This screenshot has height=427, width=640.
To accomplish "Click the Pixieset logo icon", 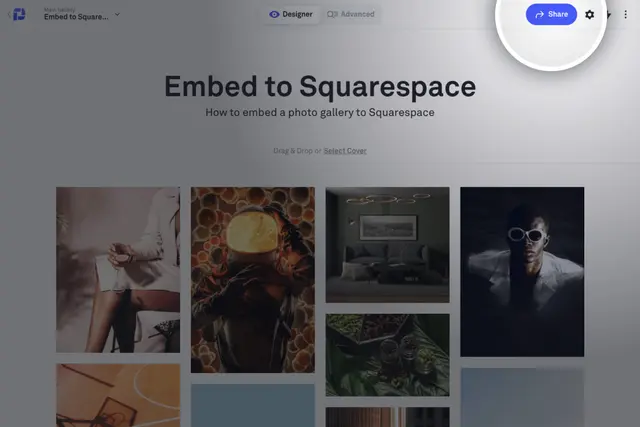I will point(19,14).
